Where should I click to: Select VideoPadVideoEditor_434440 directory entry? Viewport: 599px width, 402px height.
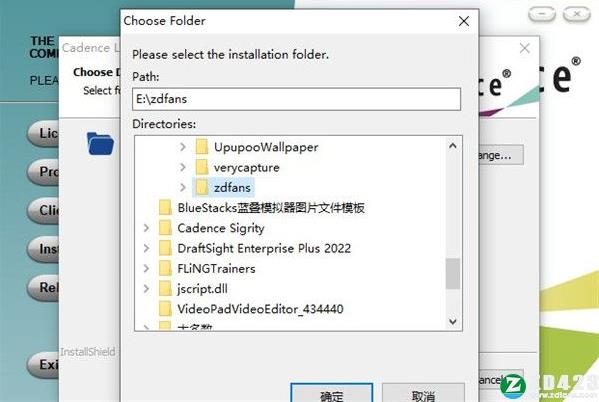[x=260, y=309]
